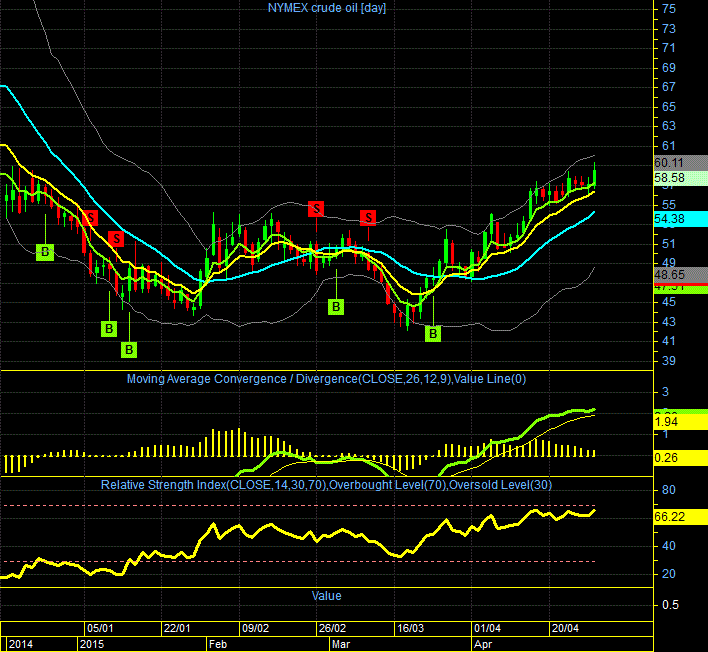Click the Relative Strength Index panel title

[x=326, y=485]
